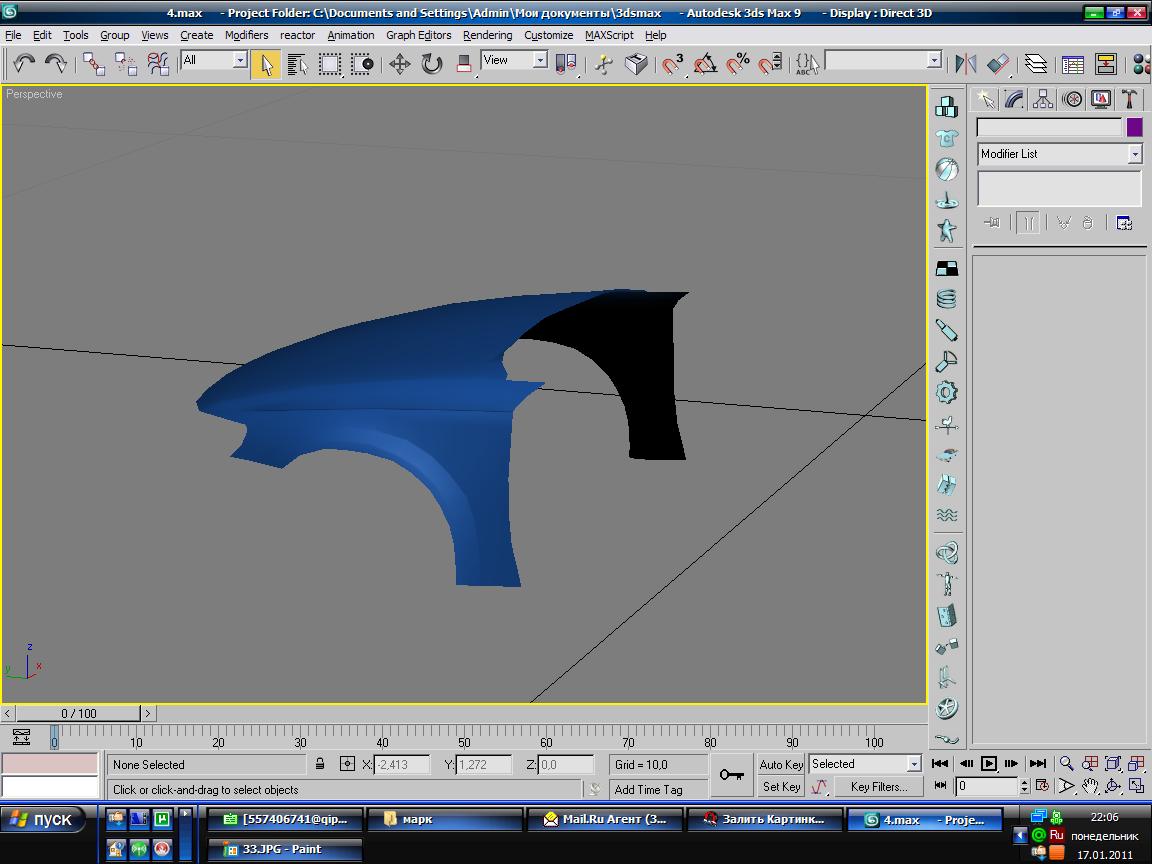Toggle the Selection Lock padlock
The width and height of the screenshot is (1152, 864).
(x=320, y=764)
